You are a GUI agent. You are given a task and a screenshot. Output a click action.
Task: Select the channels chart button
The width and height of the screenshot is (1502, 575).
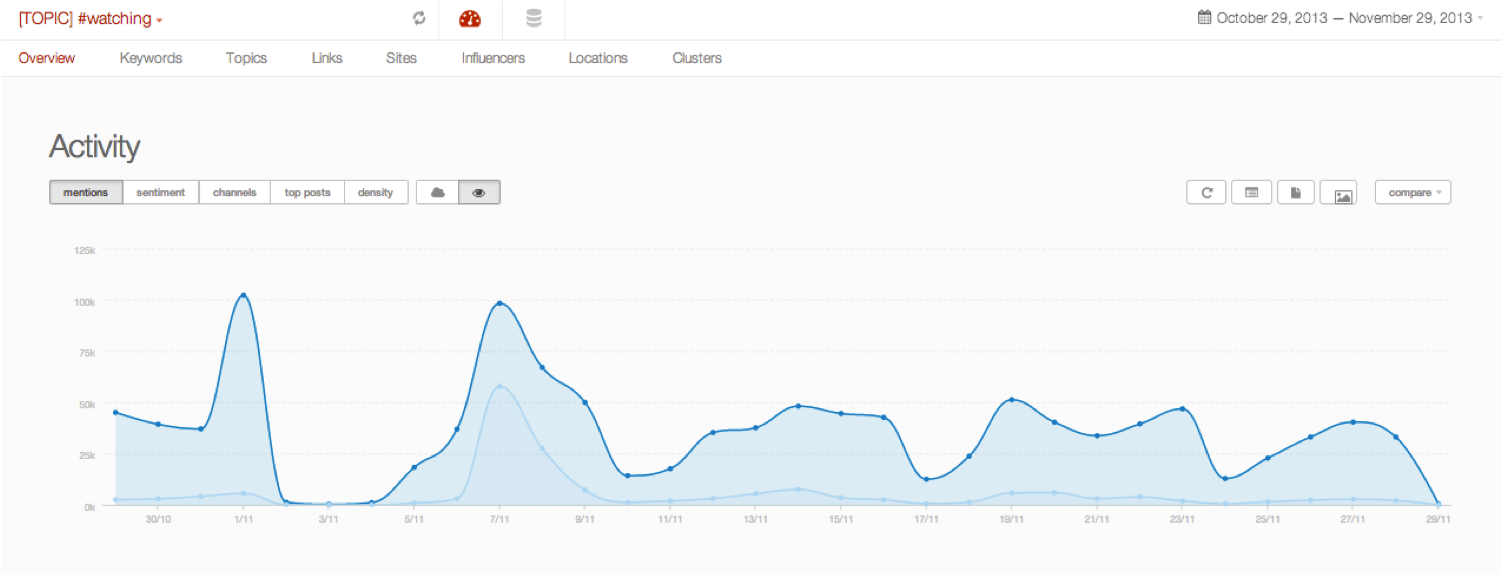tap(235, 192)
